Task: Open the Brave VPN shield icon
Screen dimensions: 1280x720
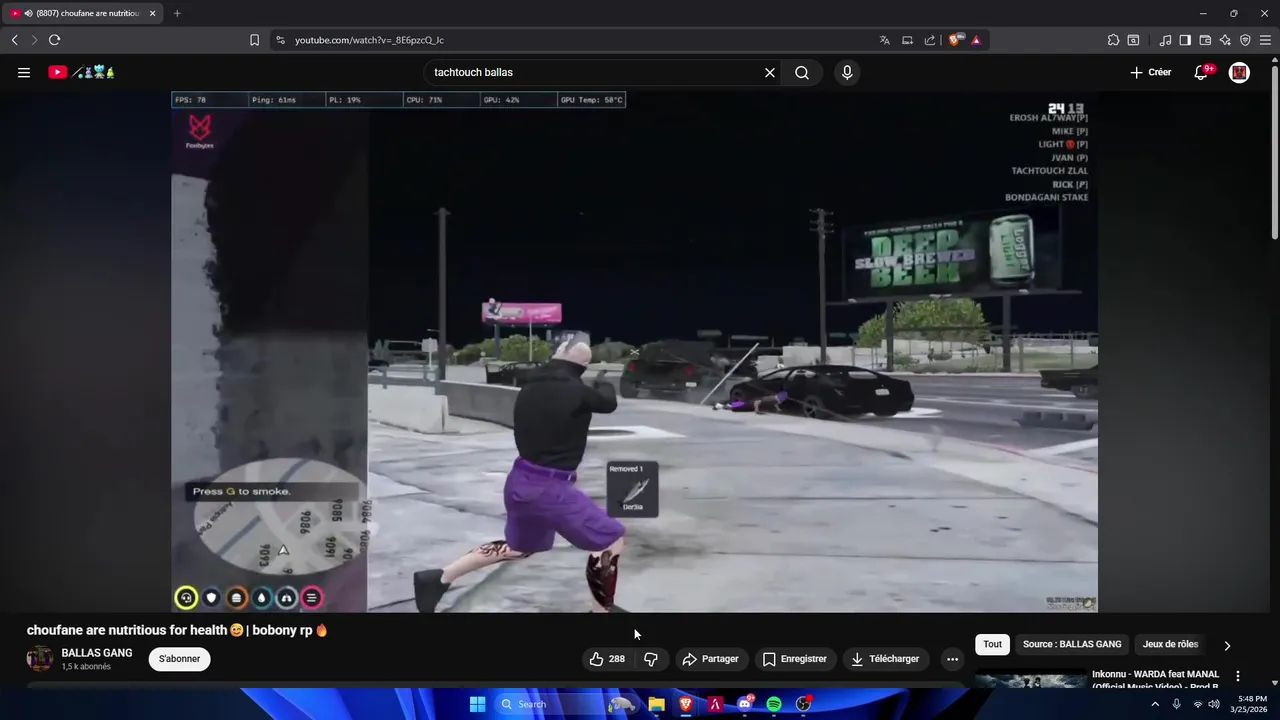Action: click(1245, 40)
